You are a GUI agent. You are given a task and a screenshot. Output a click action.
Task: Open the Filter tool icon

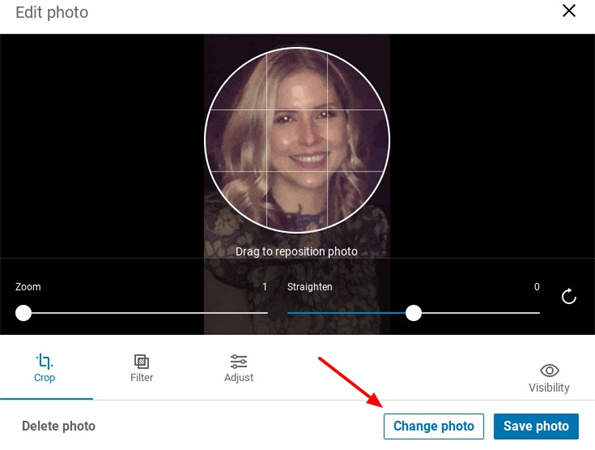coord(142,362)
